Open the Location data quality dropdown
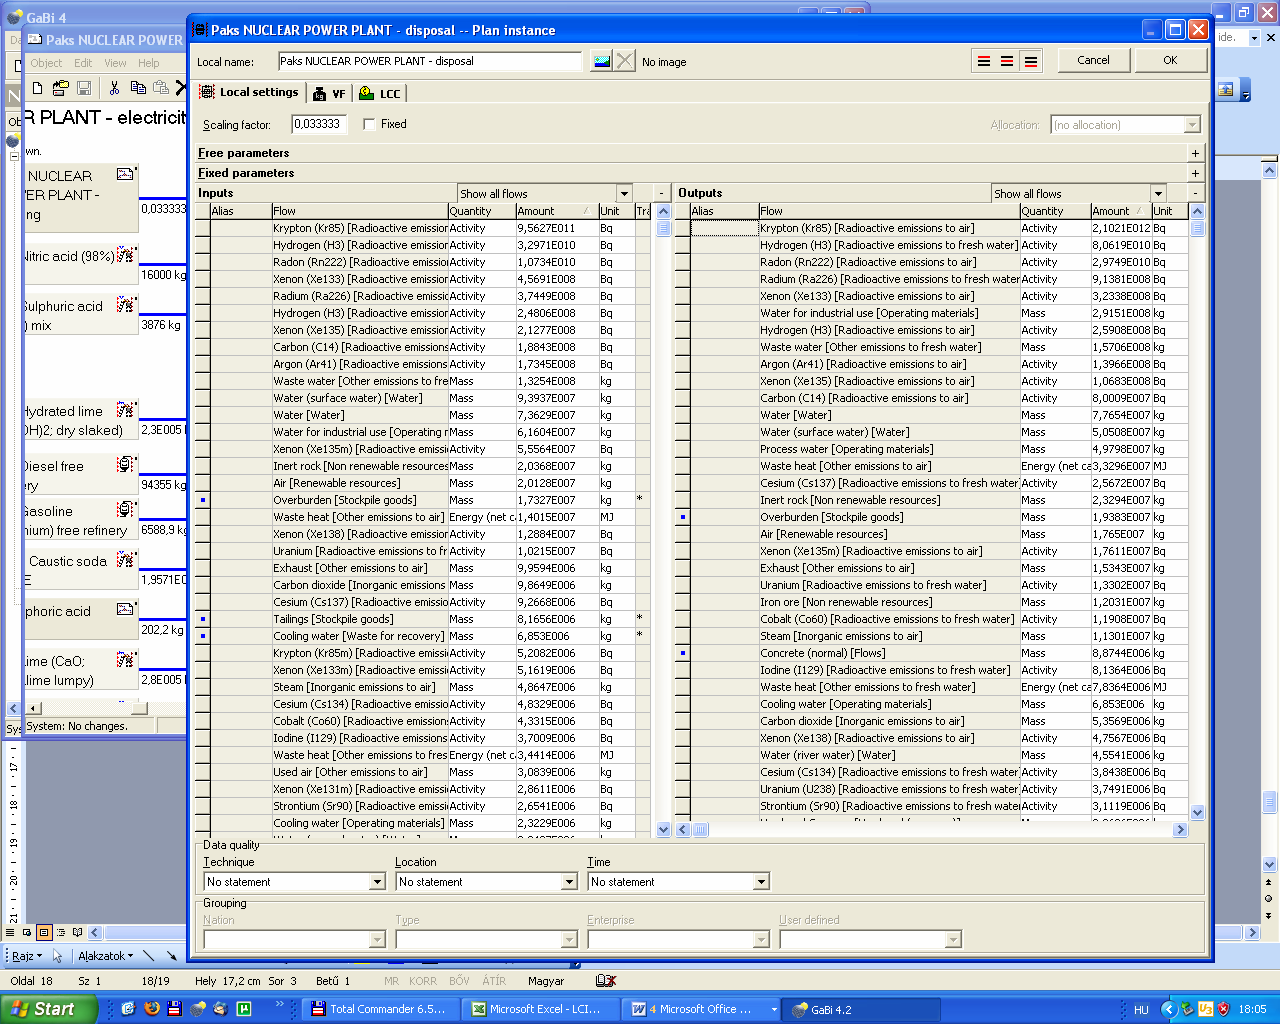 click(x=569, y=882)
